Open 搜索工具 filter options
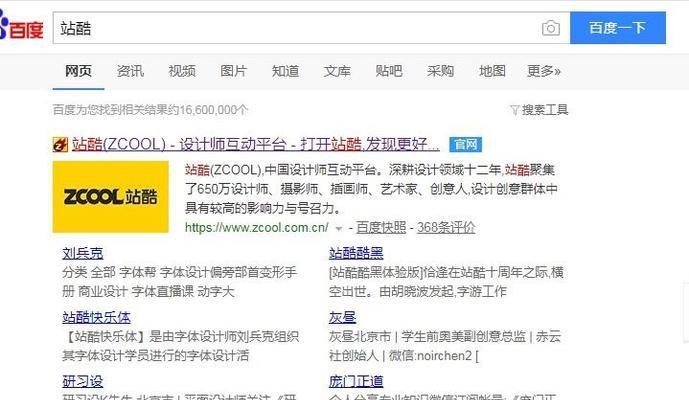 point(545,110)
